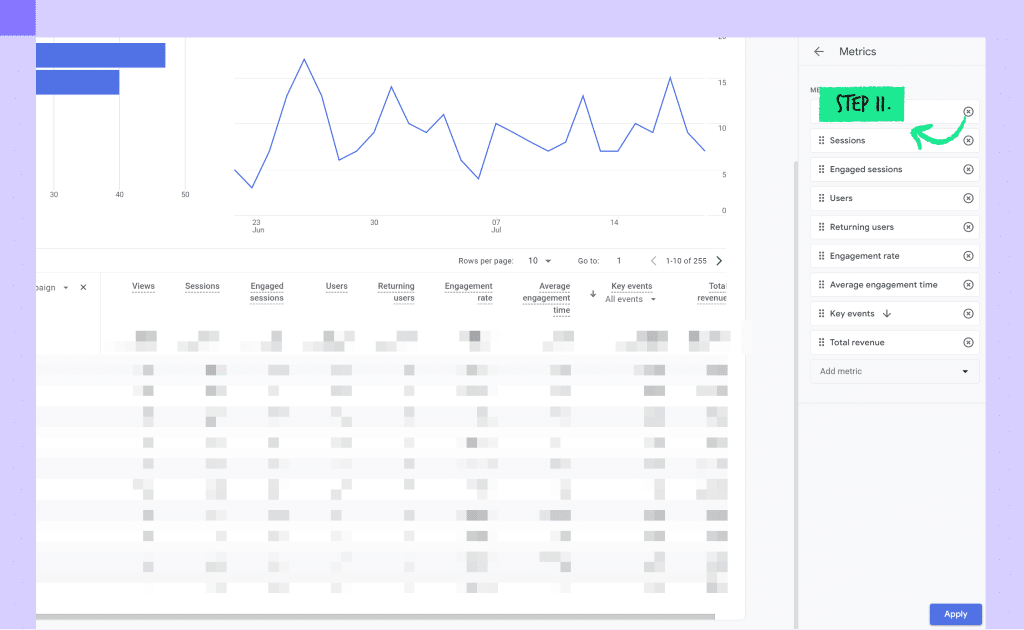Viewport: 1024px width, 630px height.
Task: Grab the Engaged sessions drag handle
Action: (822, 169)
